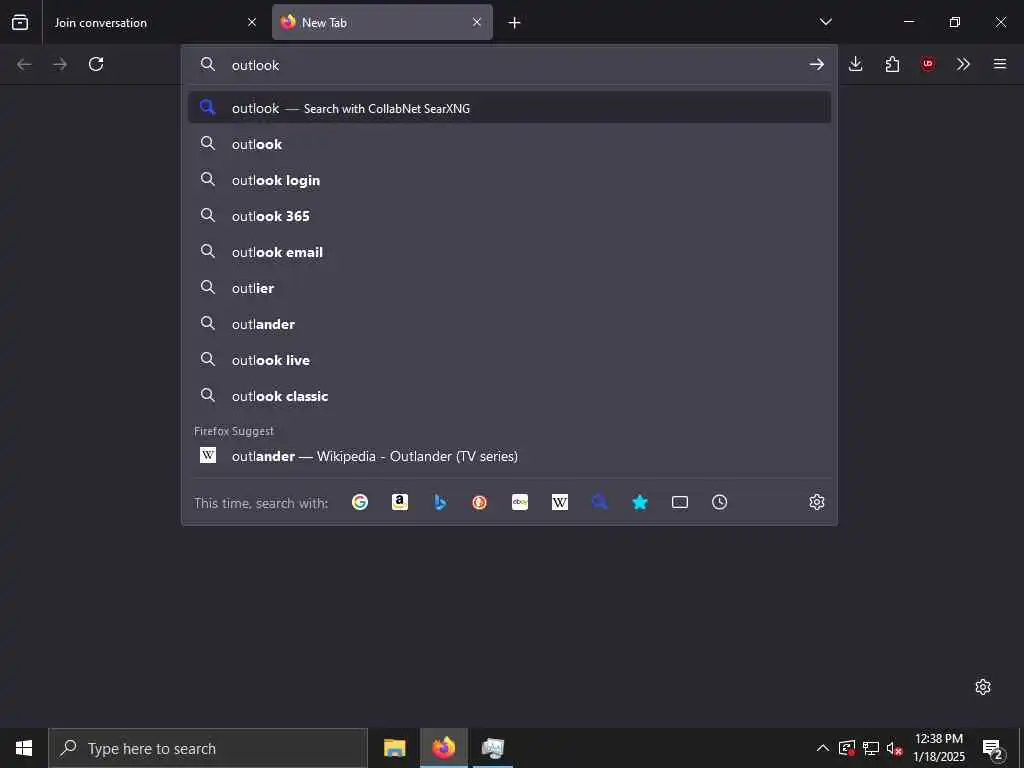Search with eBay one-off icon
Image resolution: width=1024 pixels, height=768 pixels.
(520, 502)
